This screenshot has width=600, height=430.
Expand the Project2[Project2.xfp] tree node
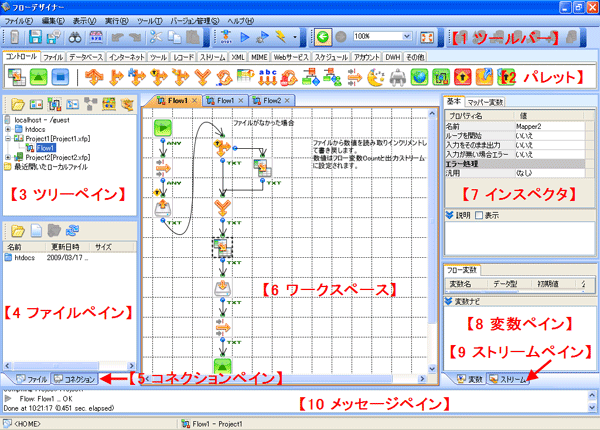[9, 155]
